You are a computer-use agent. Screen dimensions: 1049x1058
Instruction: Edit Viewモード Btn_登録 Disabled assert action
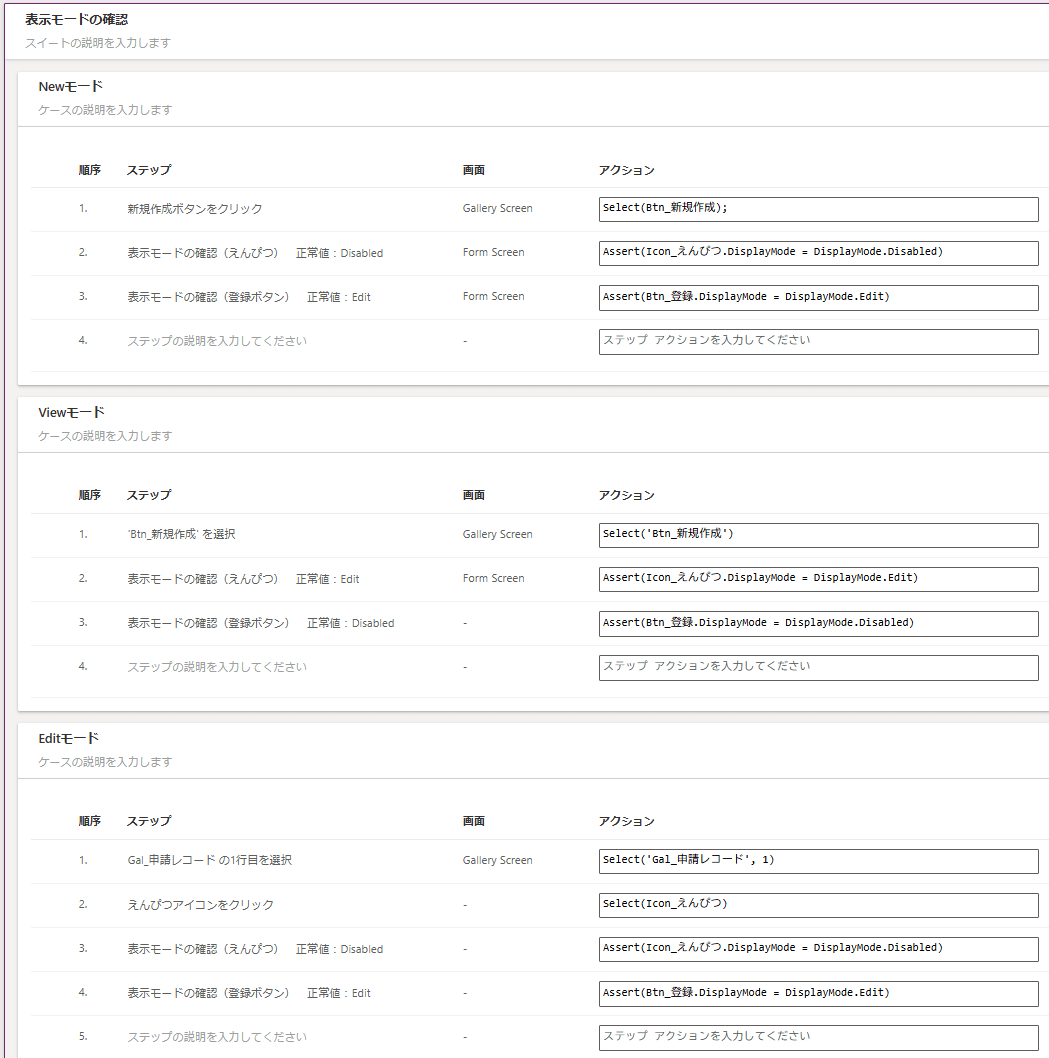pos(818,623)
